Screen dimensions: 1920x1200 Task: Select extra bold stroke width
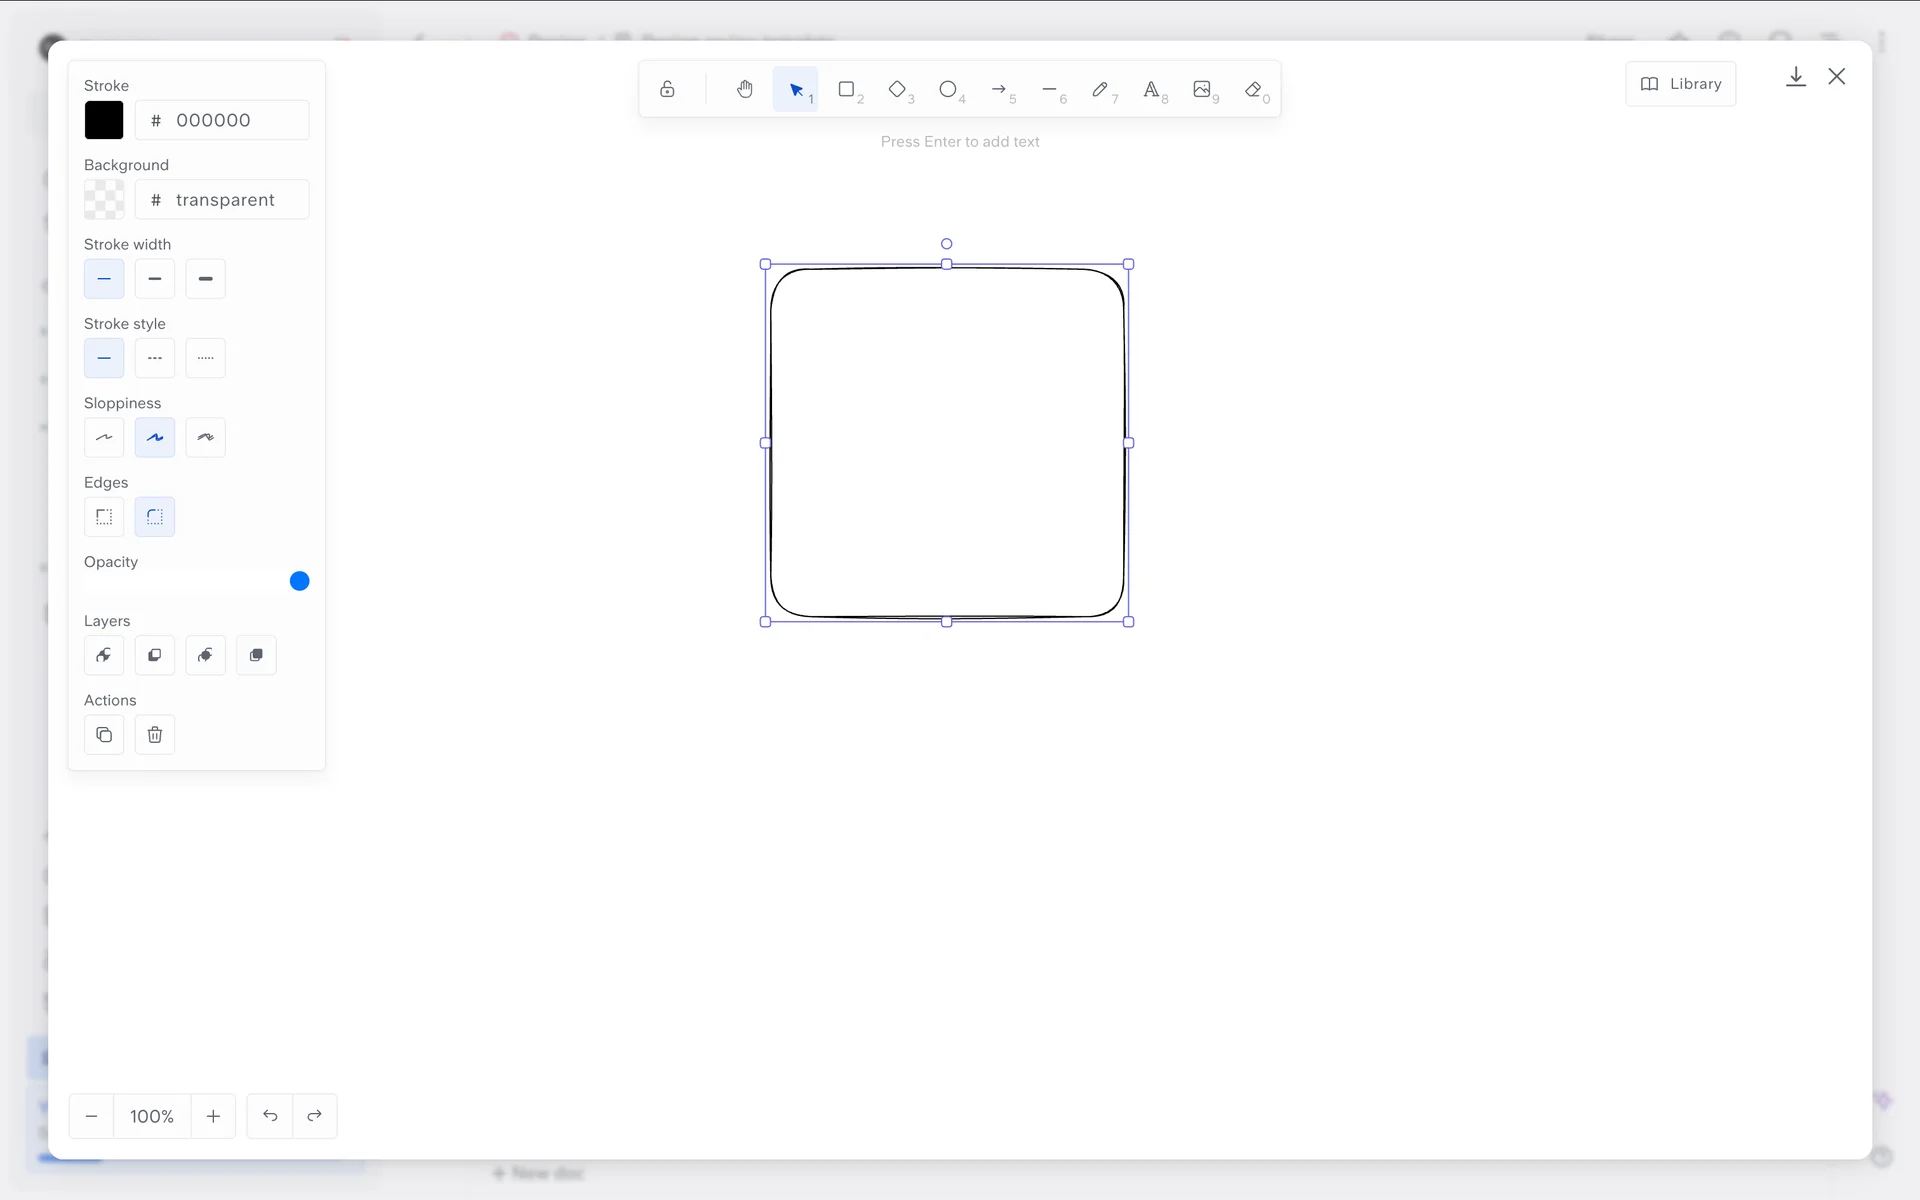[x=205, y=279]
